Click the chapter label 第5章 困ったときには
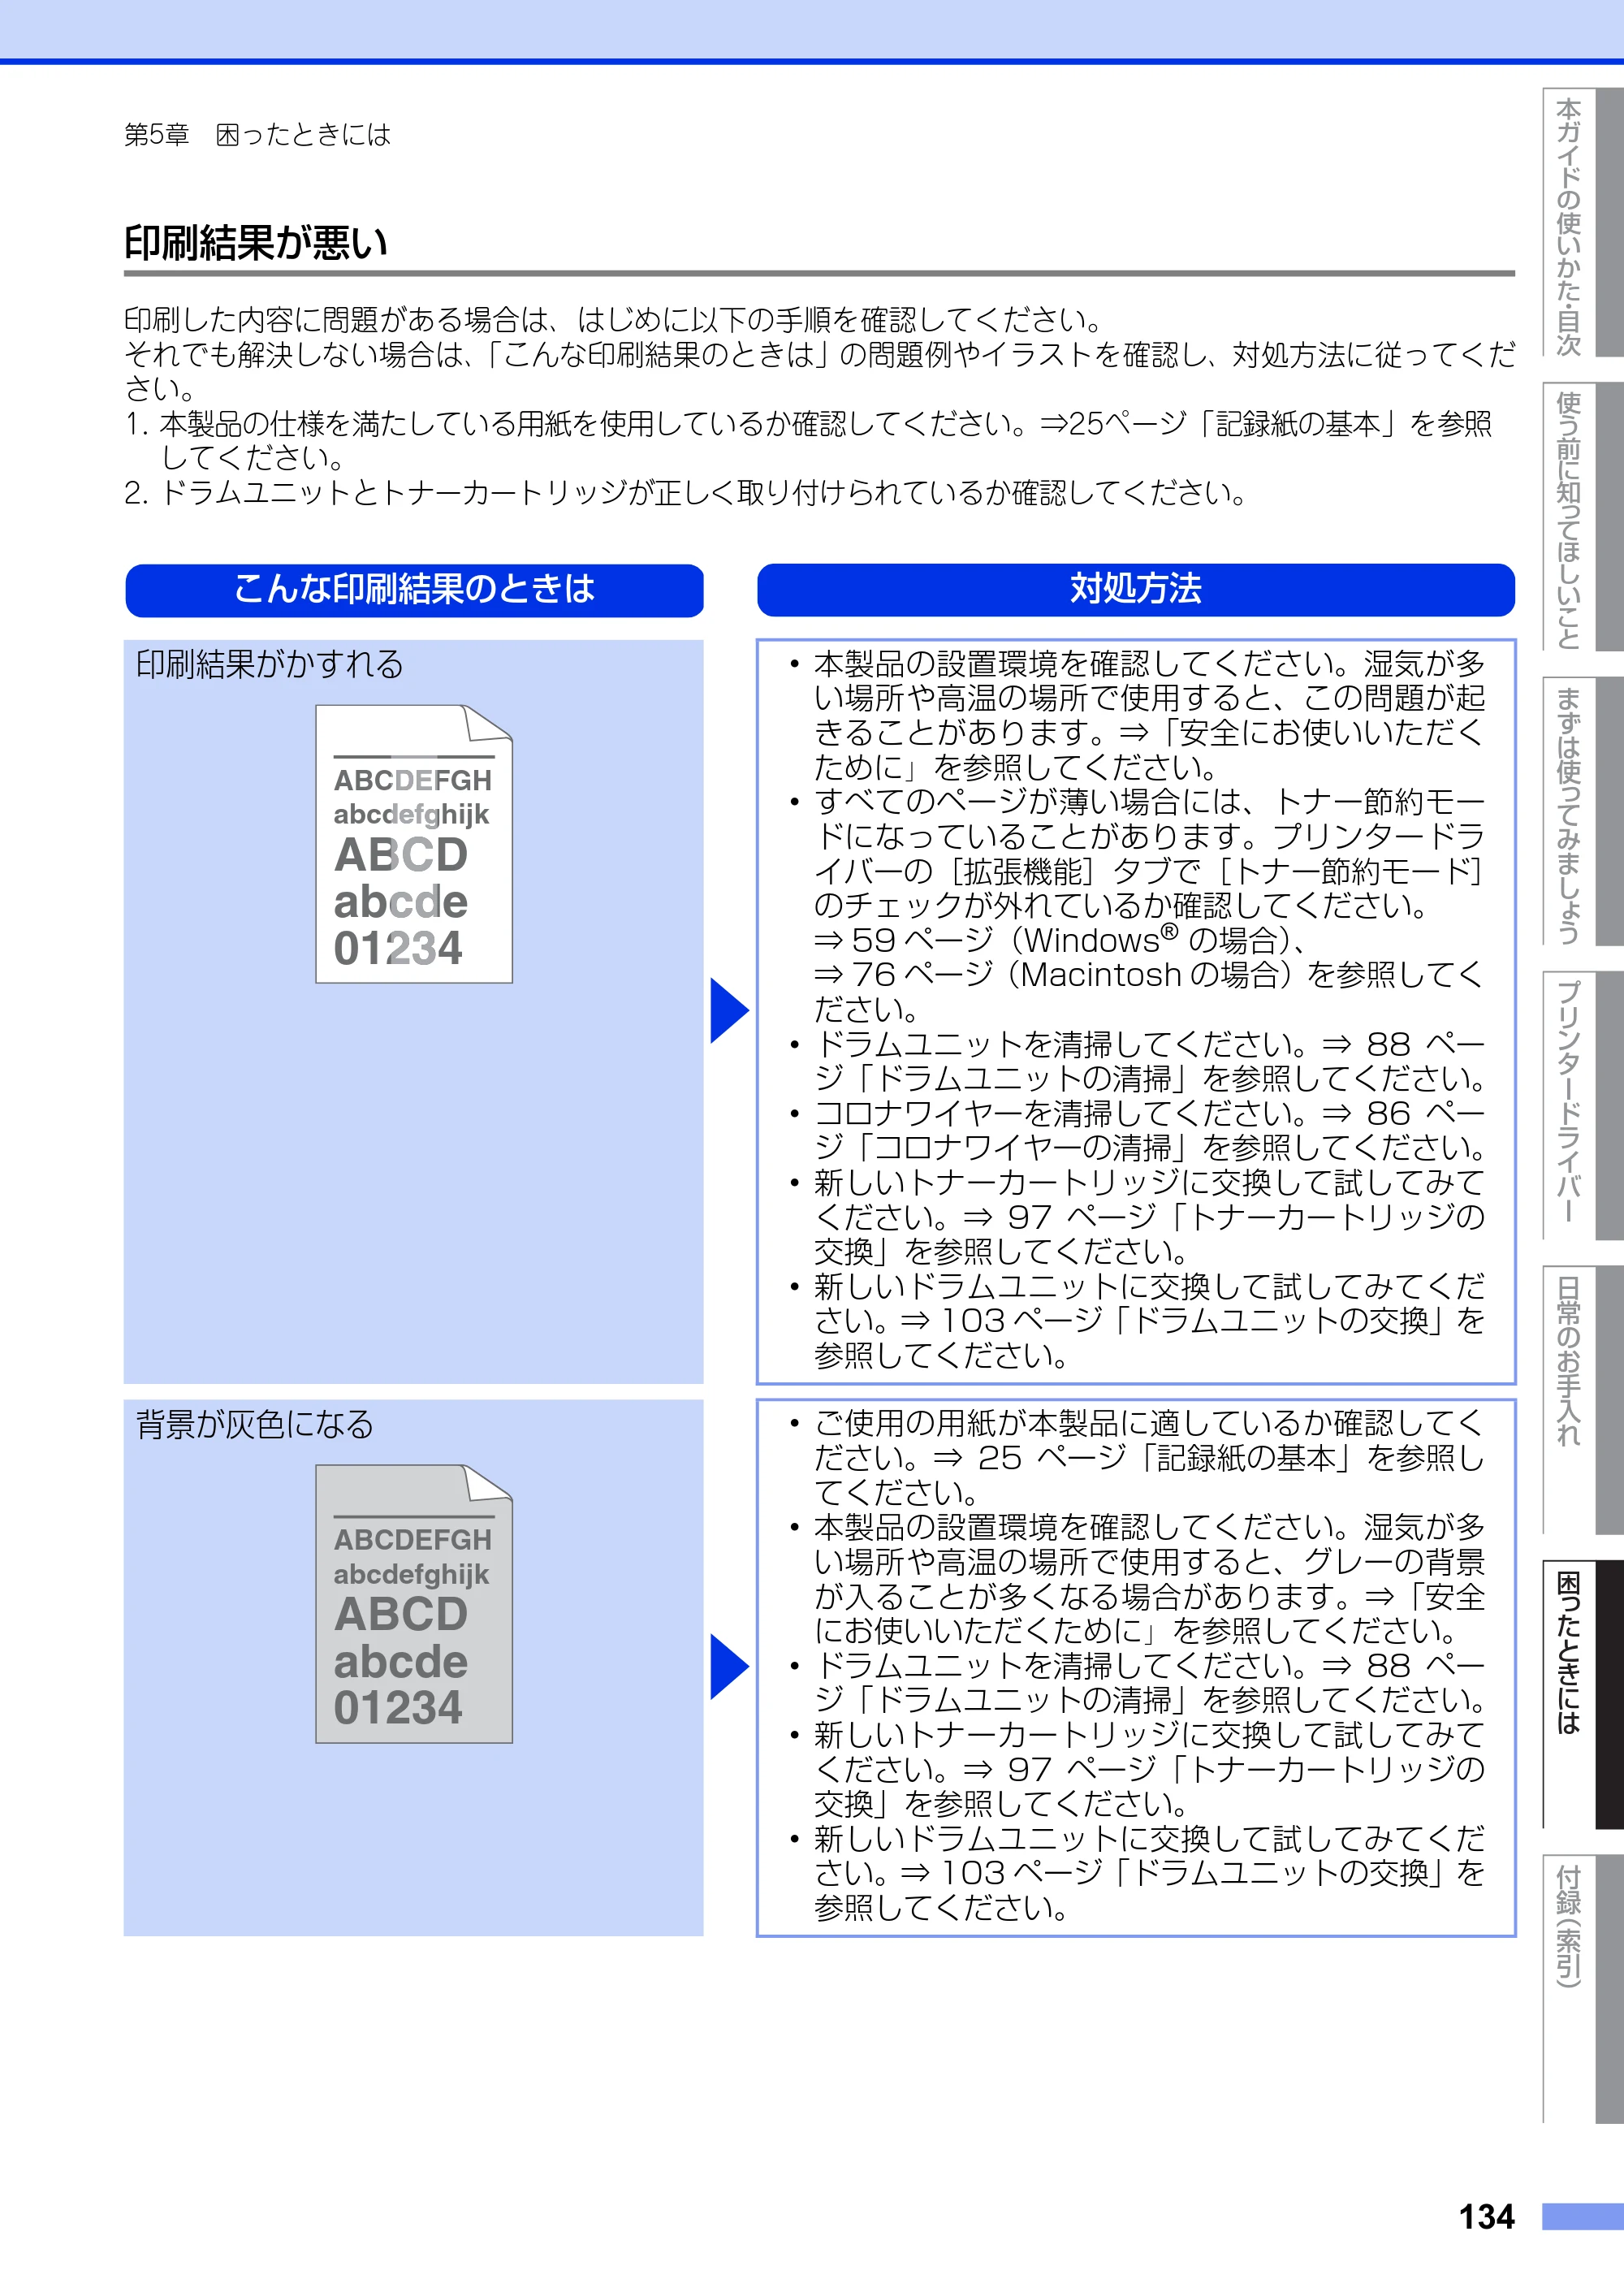This screenshot has width=1624, height=2292. pyautogui.click(x=257, y=135)
